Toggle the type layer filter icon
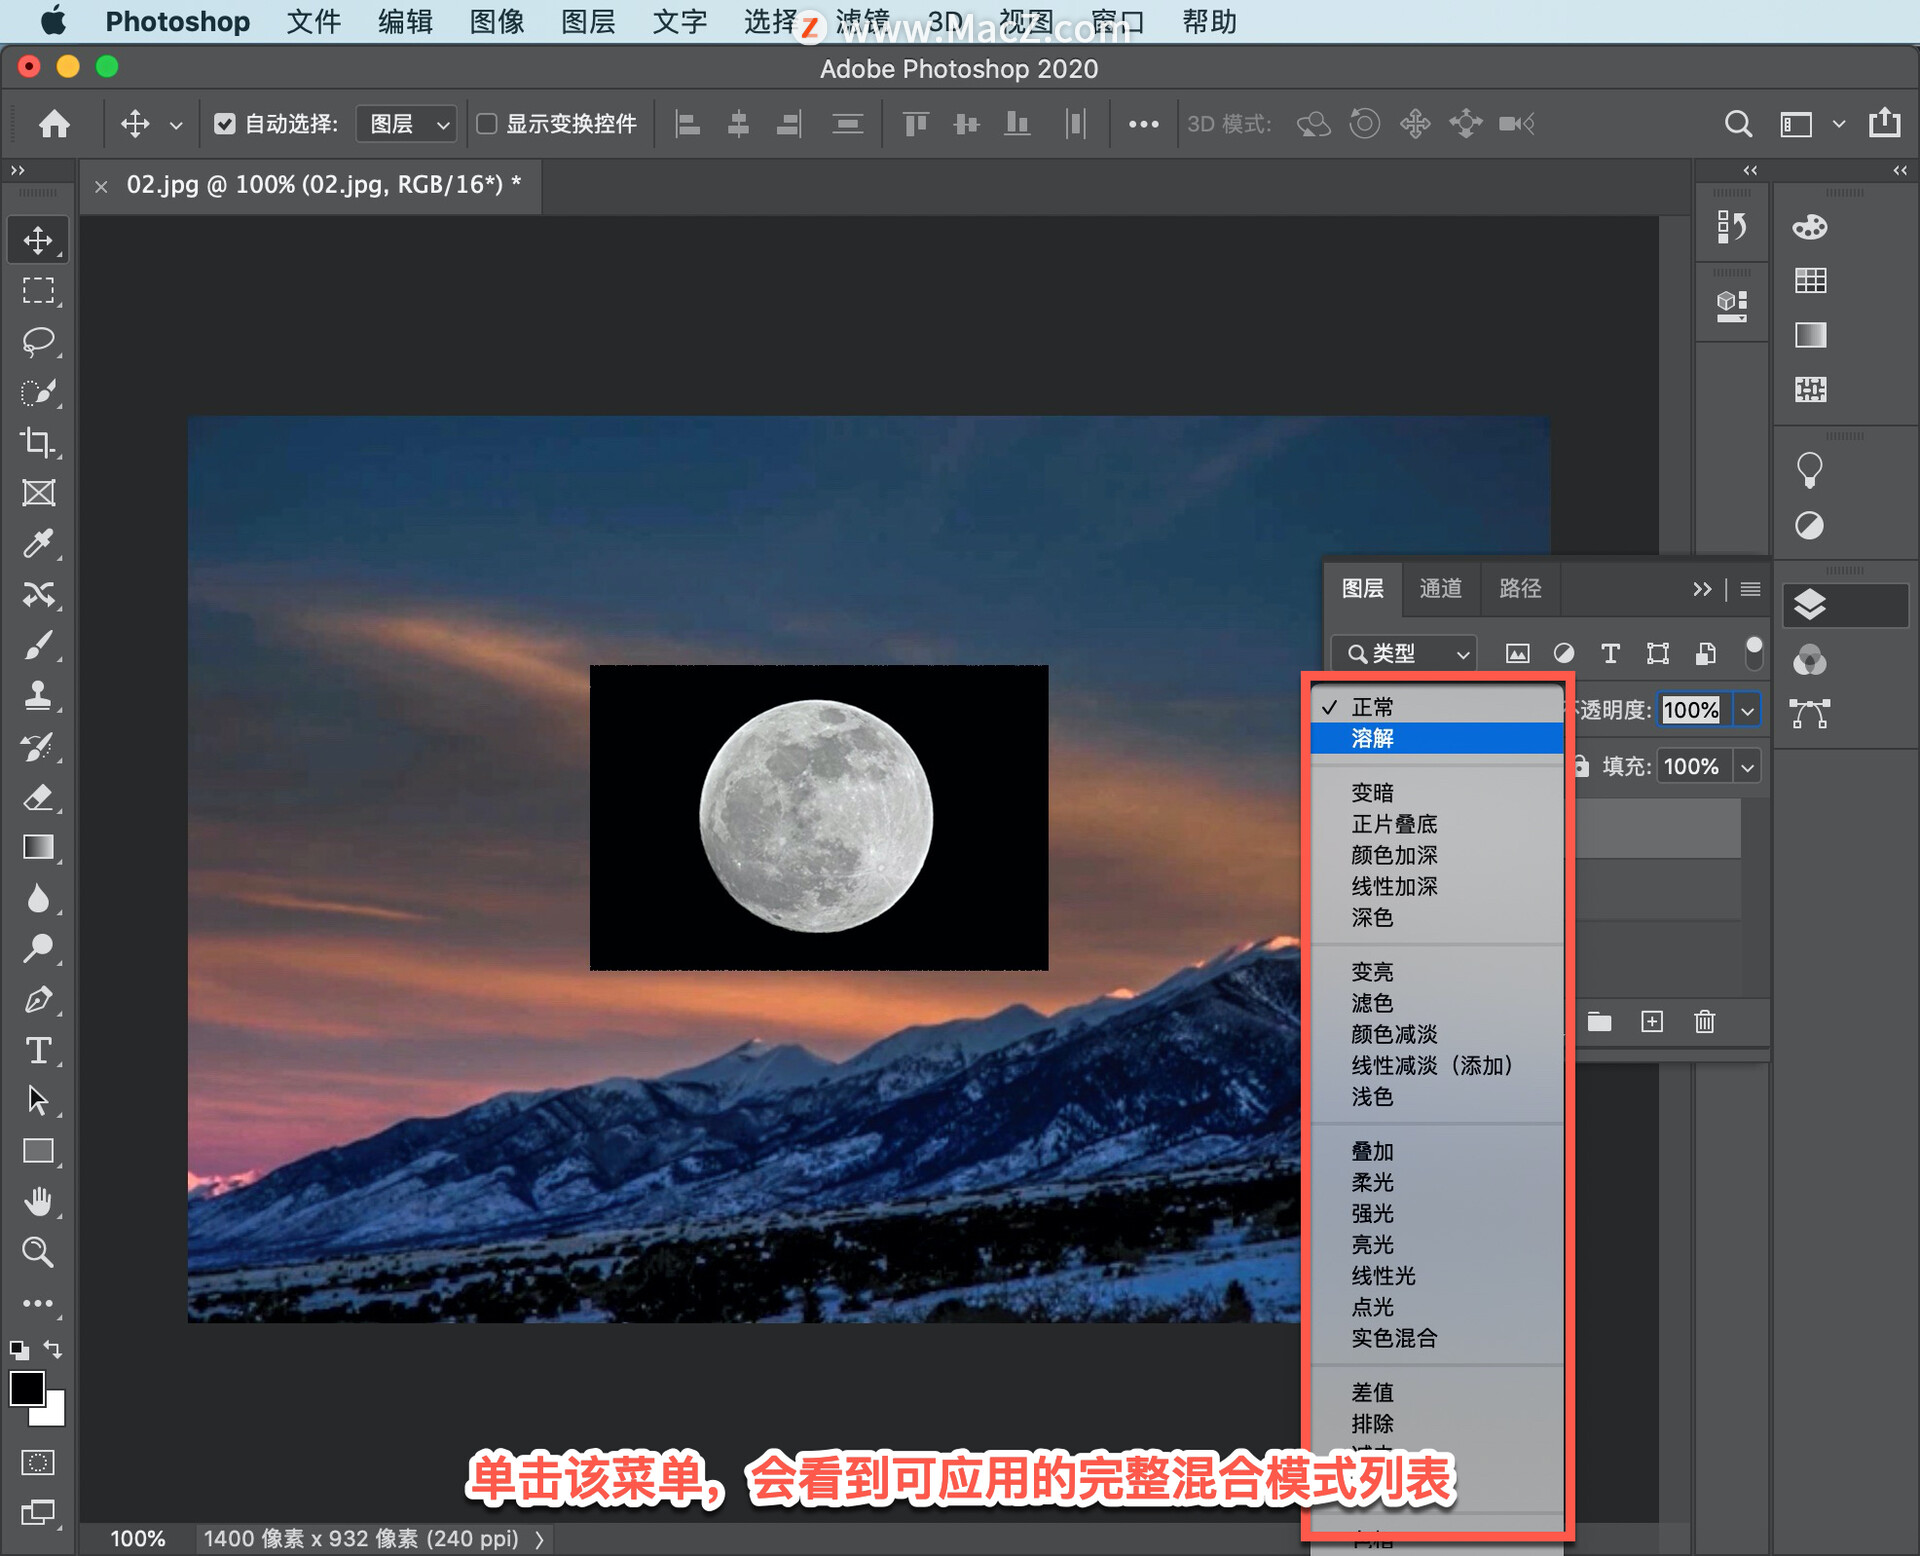This screenshot has width=1920, height=1556. coord(1610,654)
